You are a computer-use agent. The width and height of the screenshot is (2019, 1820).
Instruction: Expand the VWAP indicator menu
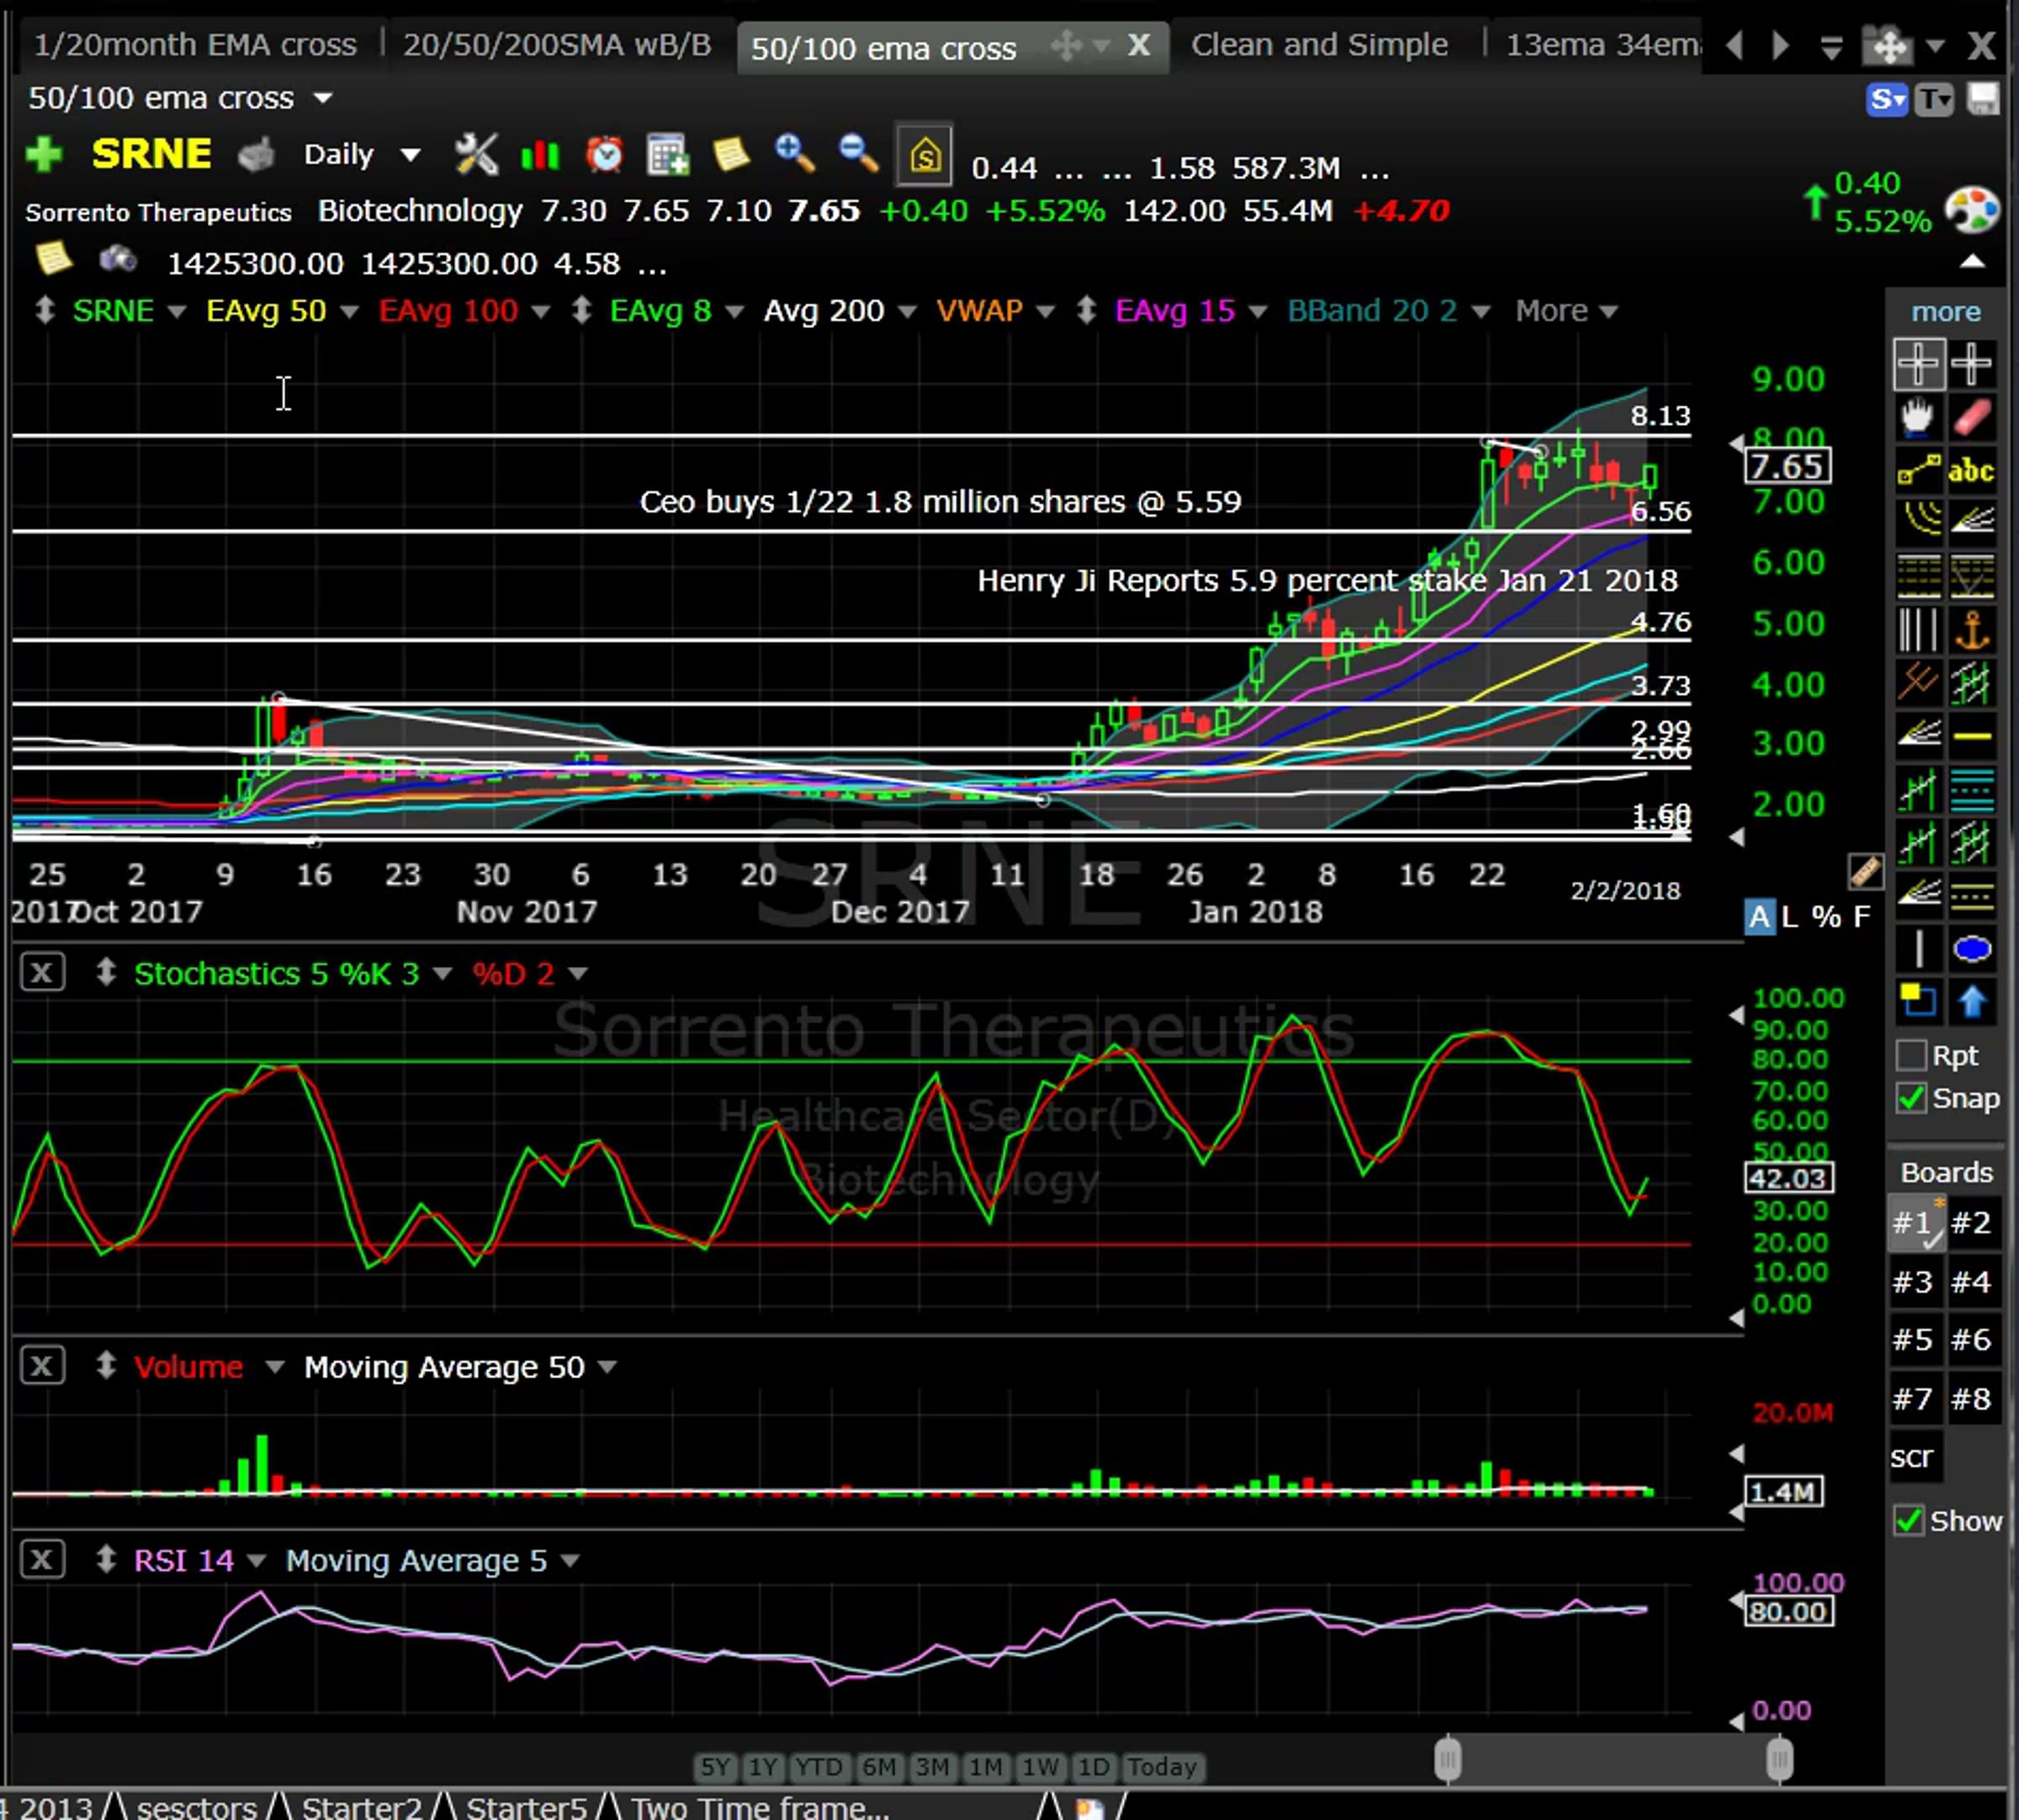(x=1045, y=312)
